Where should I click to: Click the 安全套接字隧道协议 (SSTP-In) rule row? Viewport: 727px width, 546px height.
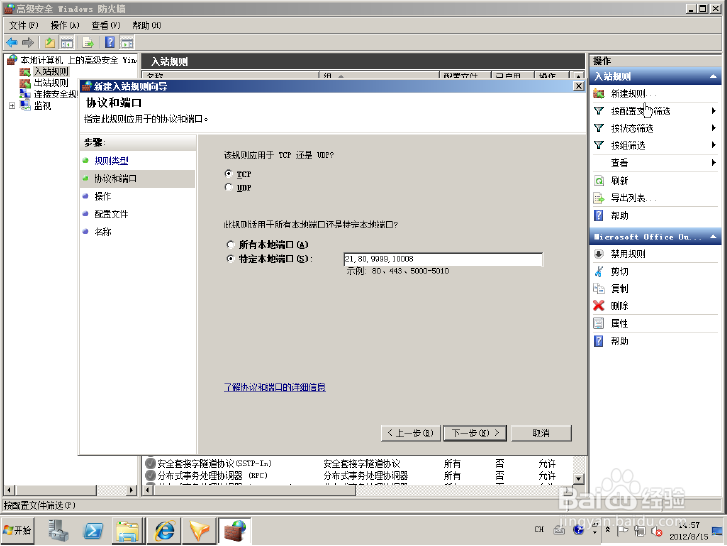coord(357,463)
